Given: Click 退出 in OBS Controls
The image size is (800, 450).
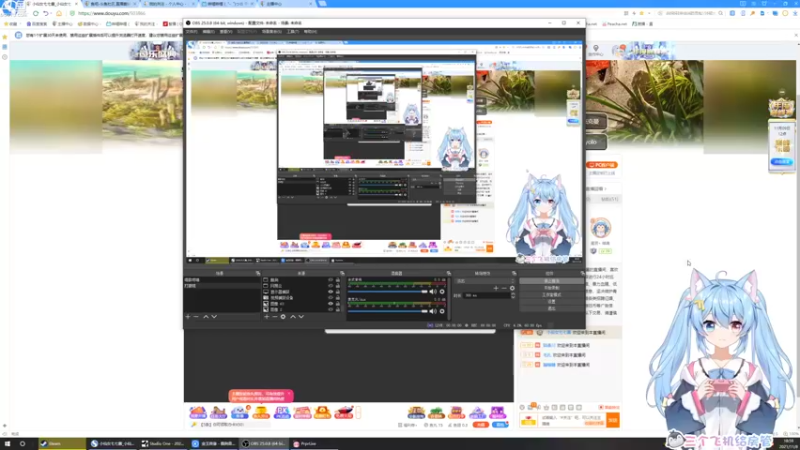Looking at the screenshot, I should pos(552,309).
